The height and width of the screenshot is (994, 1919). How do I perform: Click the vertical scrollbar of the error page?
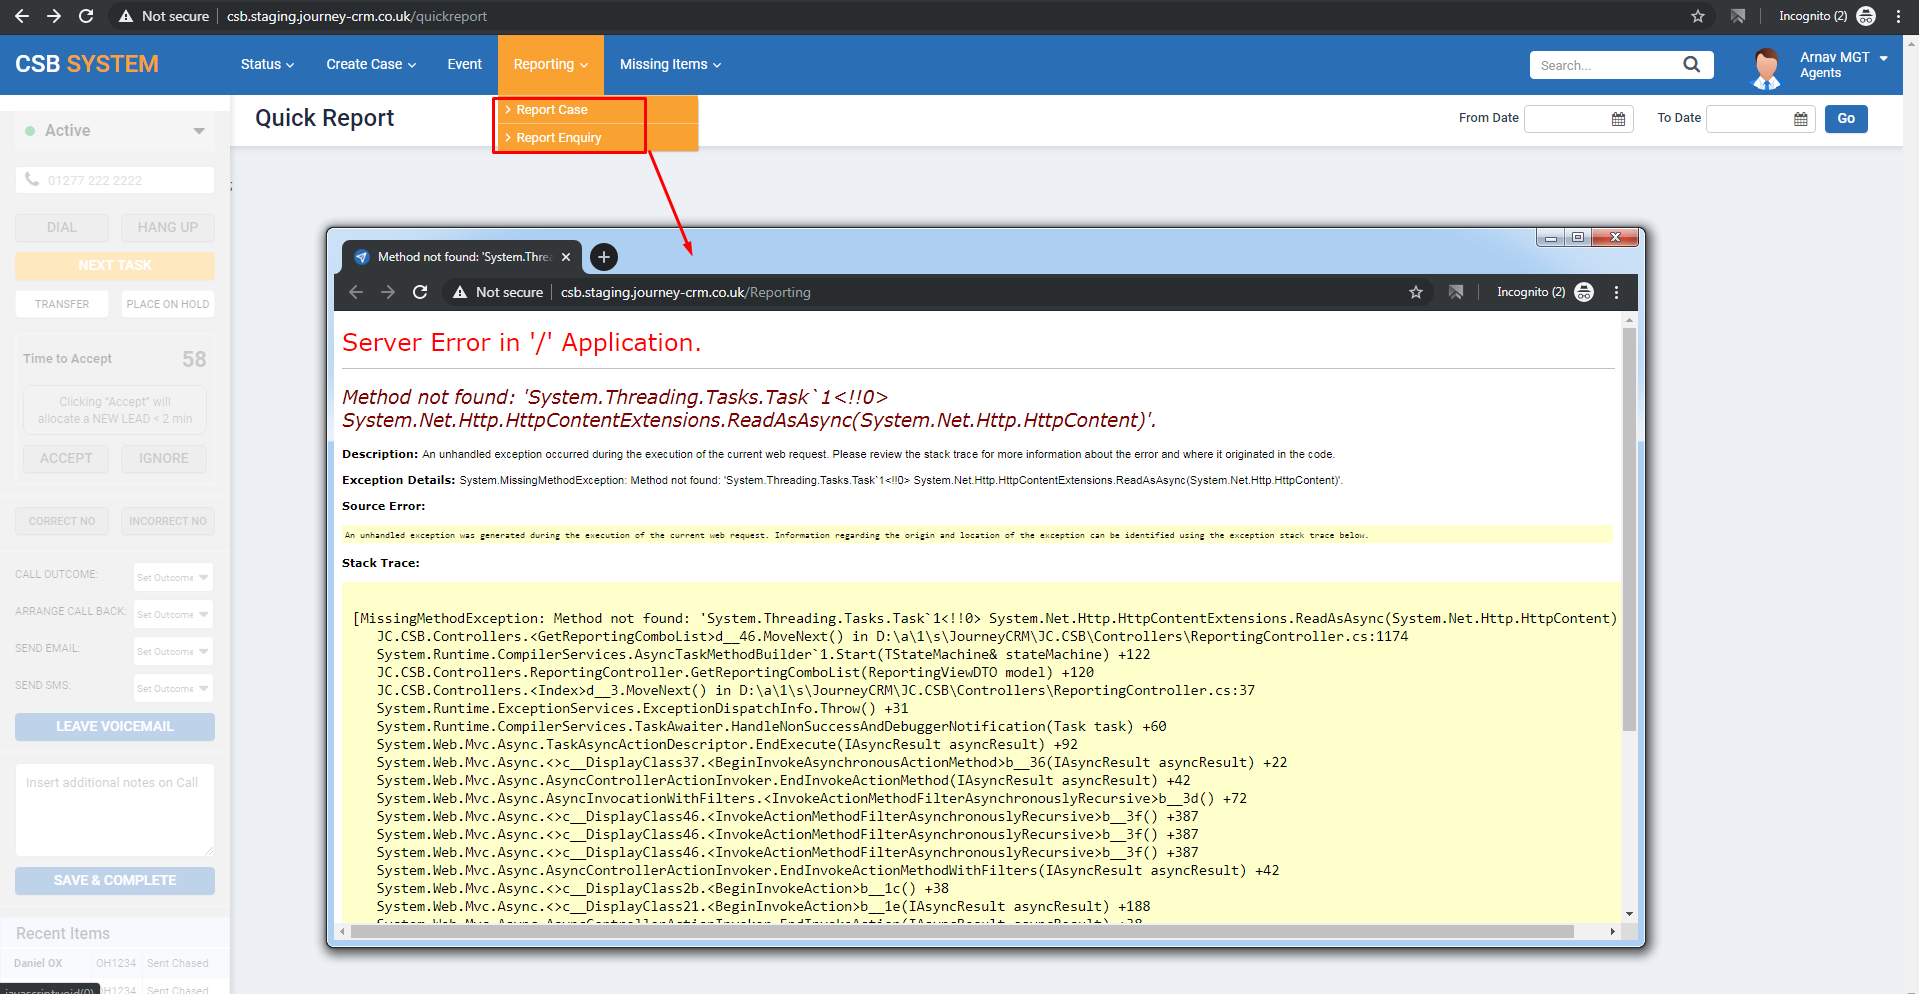[x=1629, y=529]
